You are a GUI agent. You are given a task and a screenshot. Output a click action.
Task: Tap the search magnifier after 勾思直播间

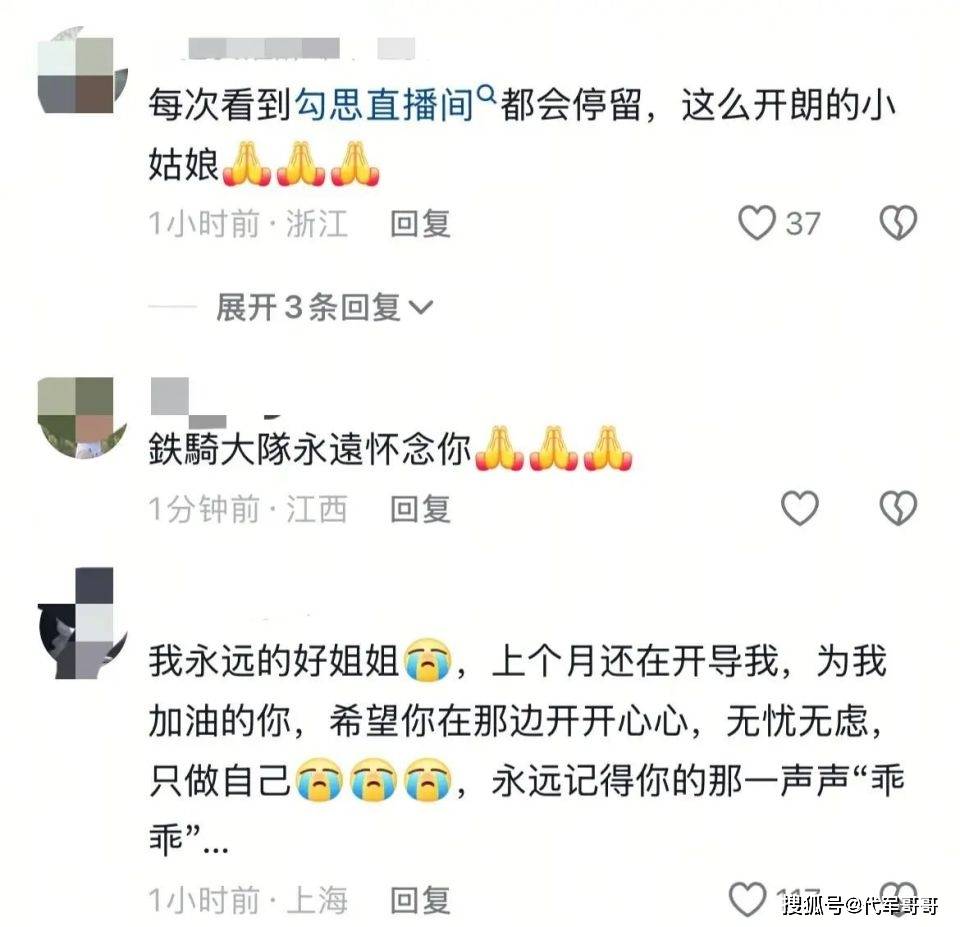click(486, 95)
